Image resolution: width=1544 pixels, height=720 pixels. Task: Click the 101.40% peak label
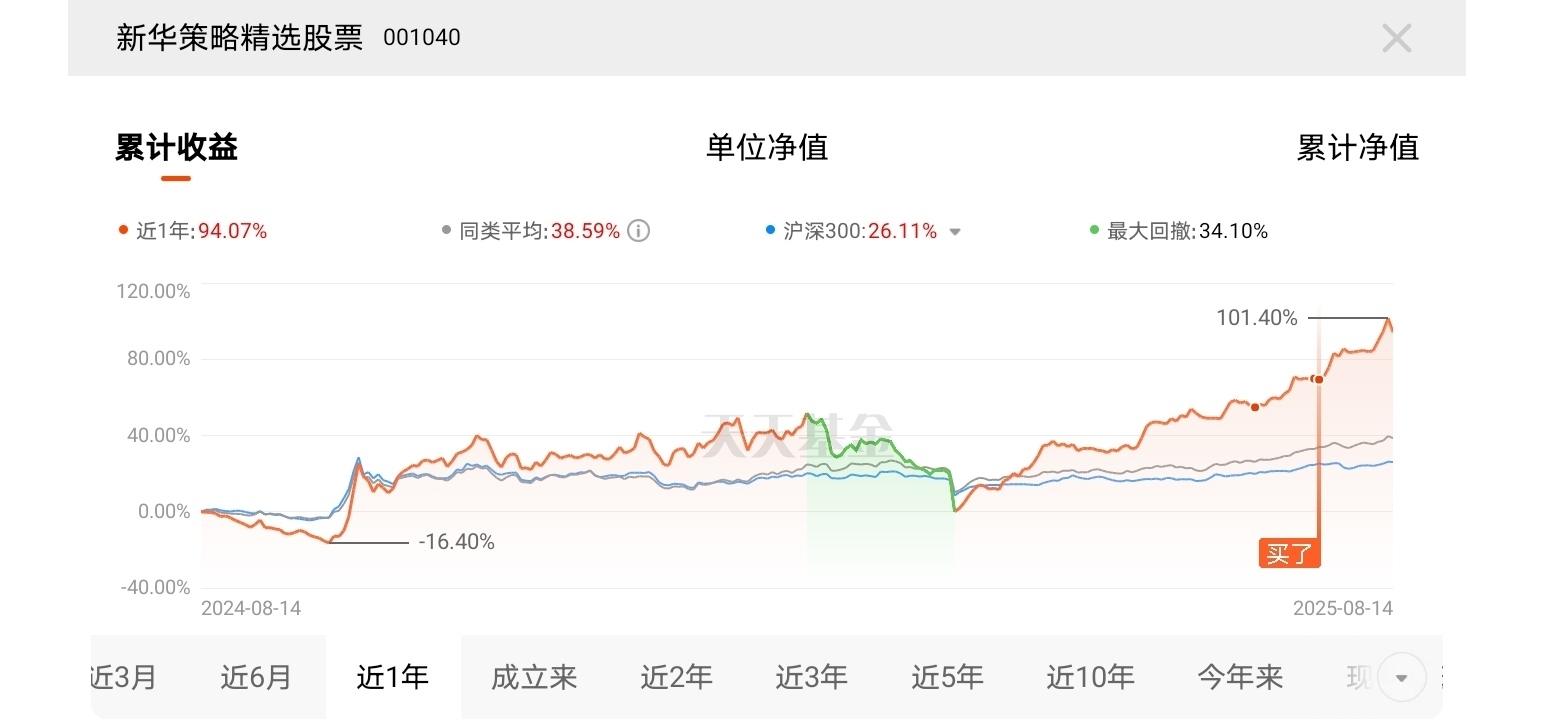tap(1256, 318)
